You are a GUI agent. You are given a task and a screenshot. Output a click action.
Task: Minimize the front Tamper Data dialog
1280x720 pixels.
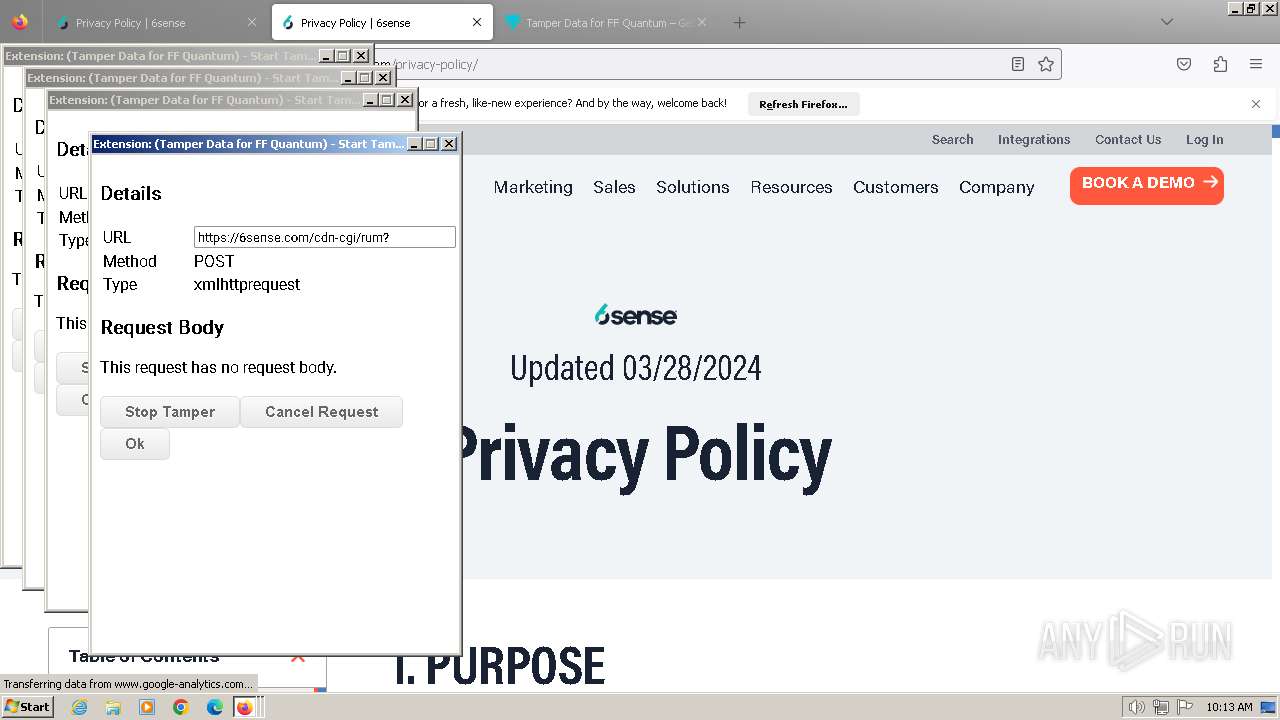(x=414, y=144)
